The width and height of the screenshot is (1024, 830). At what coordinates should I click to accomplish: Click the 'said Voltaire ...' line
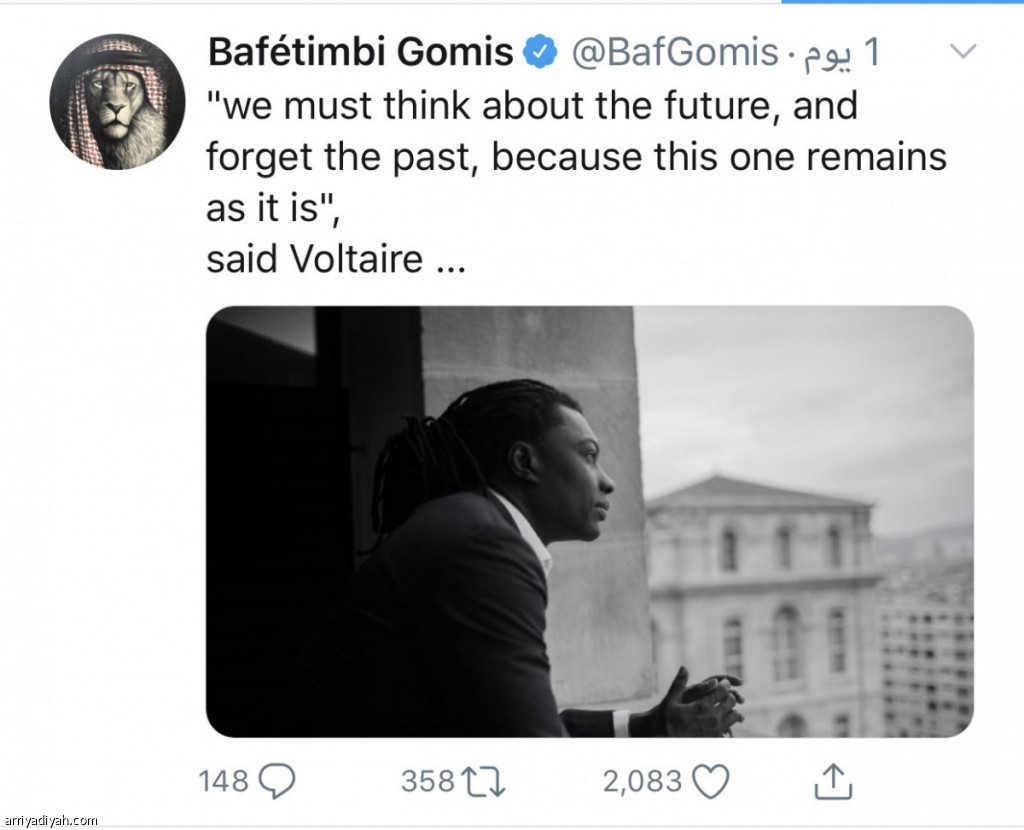pyautogui.click(x=336, y=259)
